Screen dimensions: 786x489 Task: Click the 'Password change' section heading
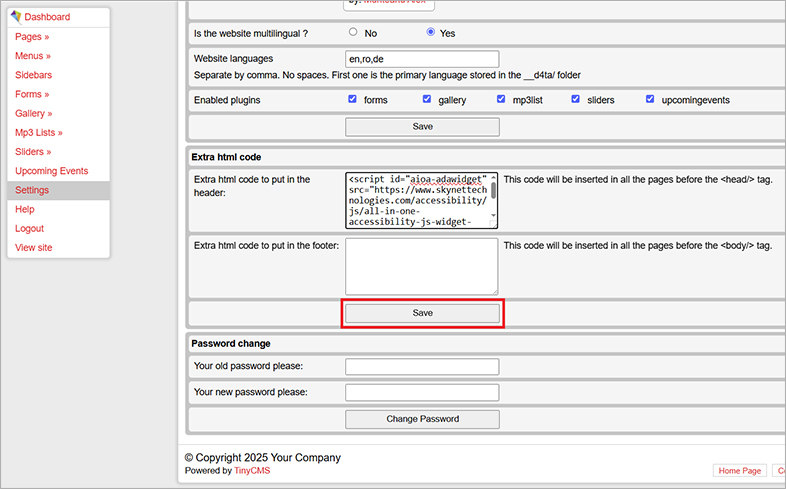tap(231, 344)
